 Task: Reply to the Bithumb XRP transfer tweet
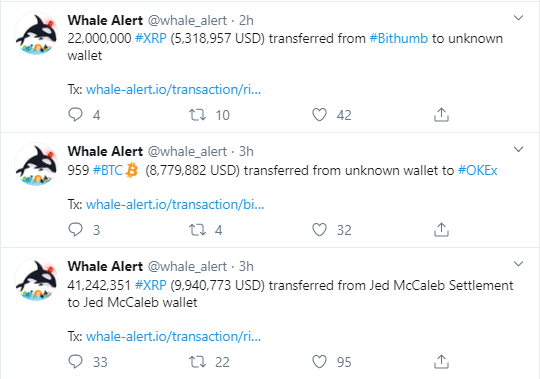pos(75,115)
